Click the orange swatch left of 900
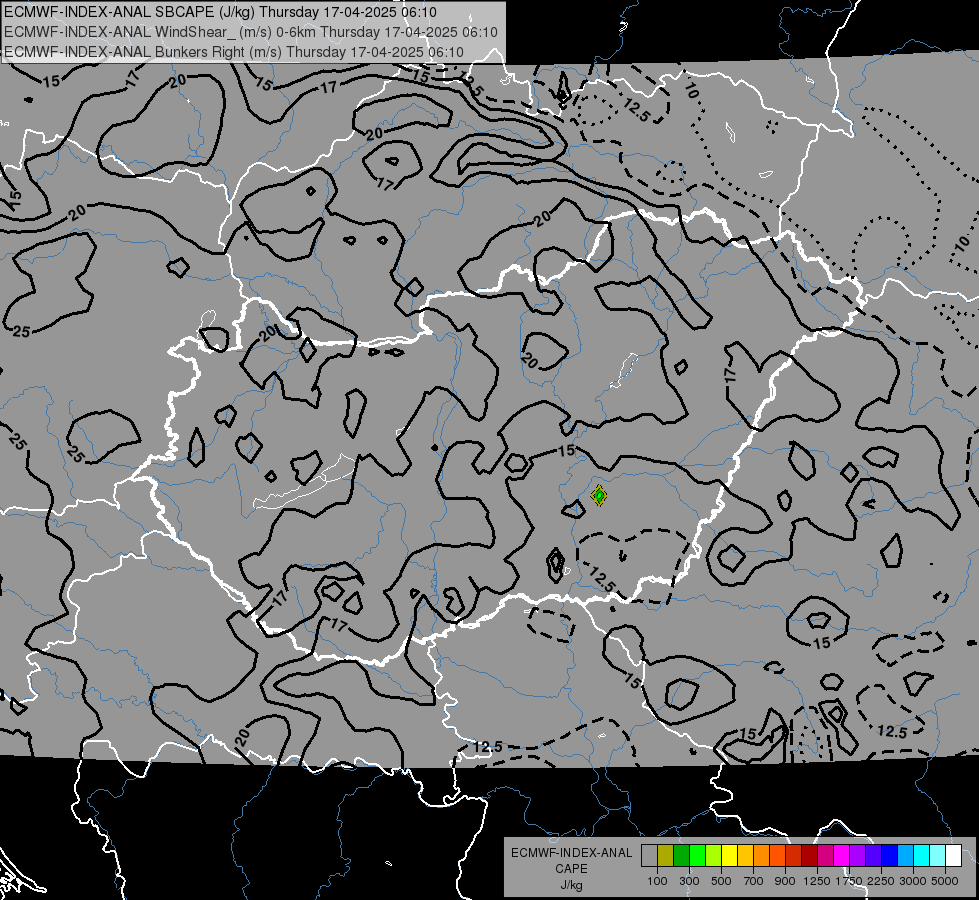The image size is (979, 900). point(762,856)
